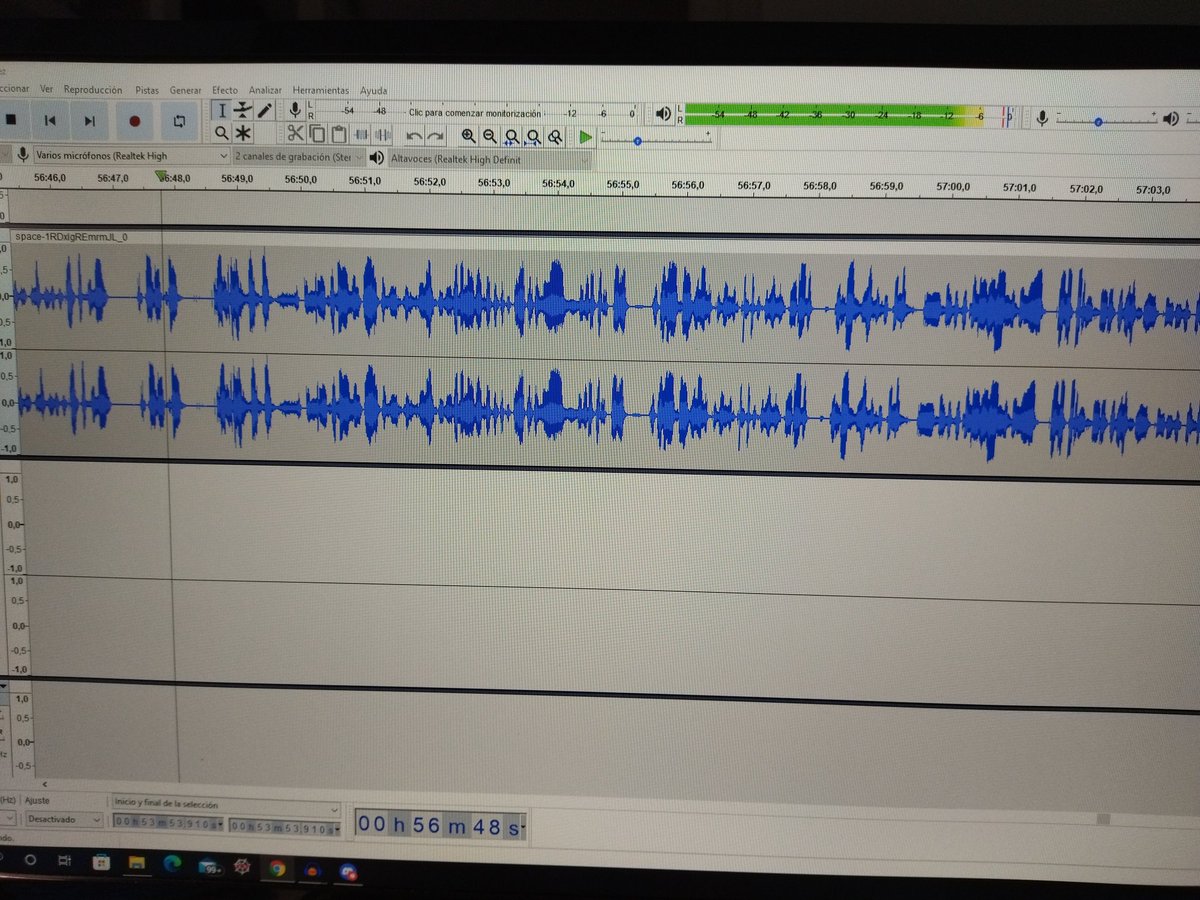Click the selection start time field
The image size is (1200, 900).
coord(168,825)
